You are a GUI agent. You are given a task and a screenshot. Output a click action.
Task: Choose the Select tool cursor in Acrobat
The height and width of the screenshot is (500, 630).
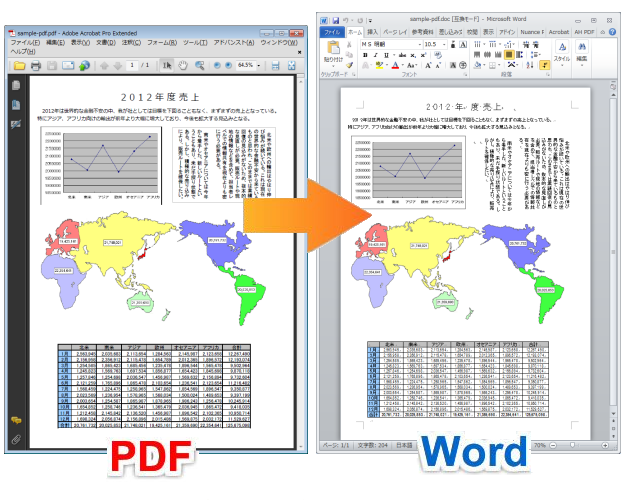[x=168, y=66]
